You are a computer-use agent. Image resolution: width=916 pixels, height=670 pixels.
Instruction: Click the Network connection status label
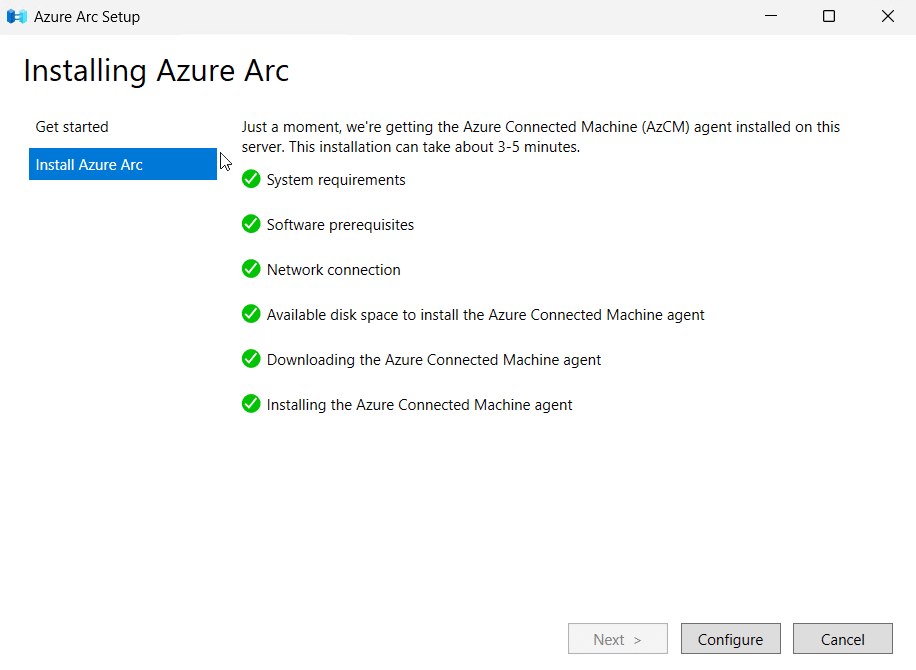coord(333,269)
